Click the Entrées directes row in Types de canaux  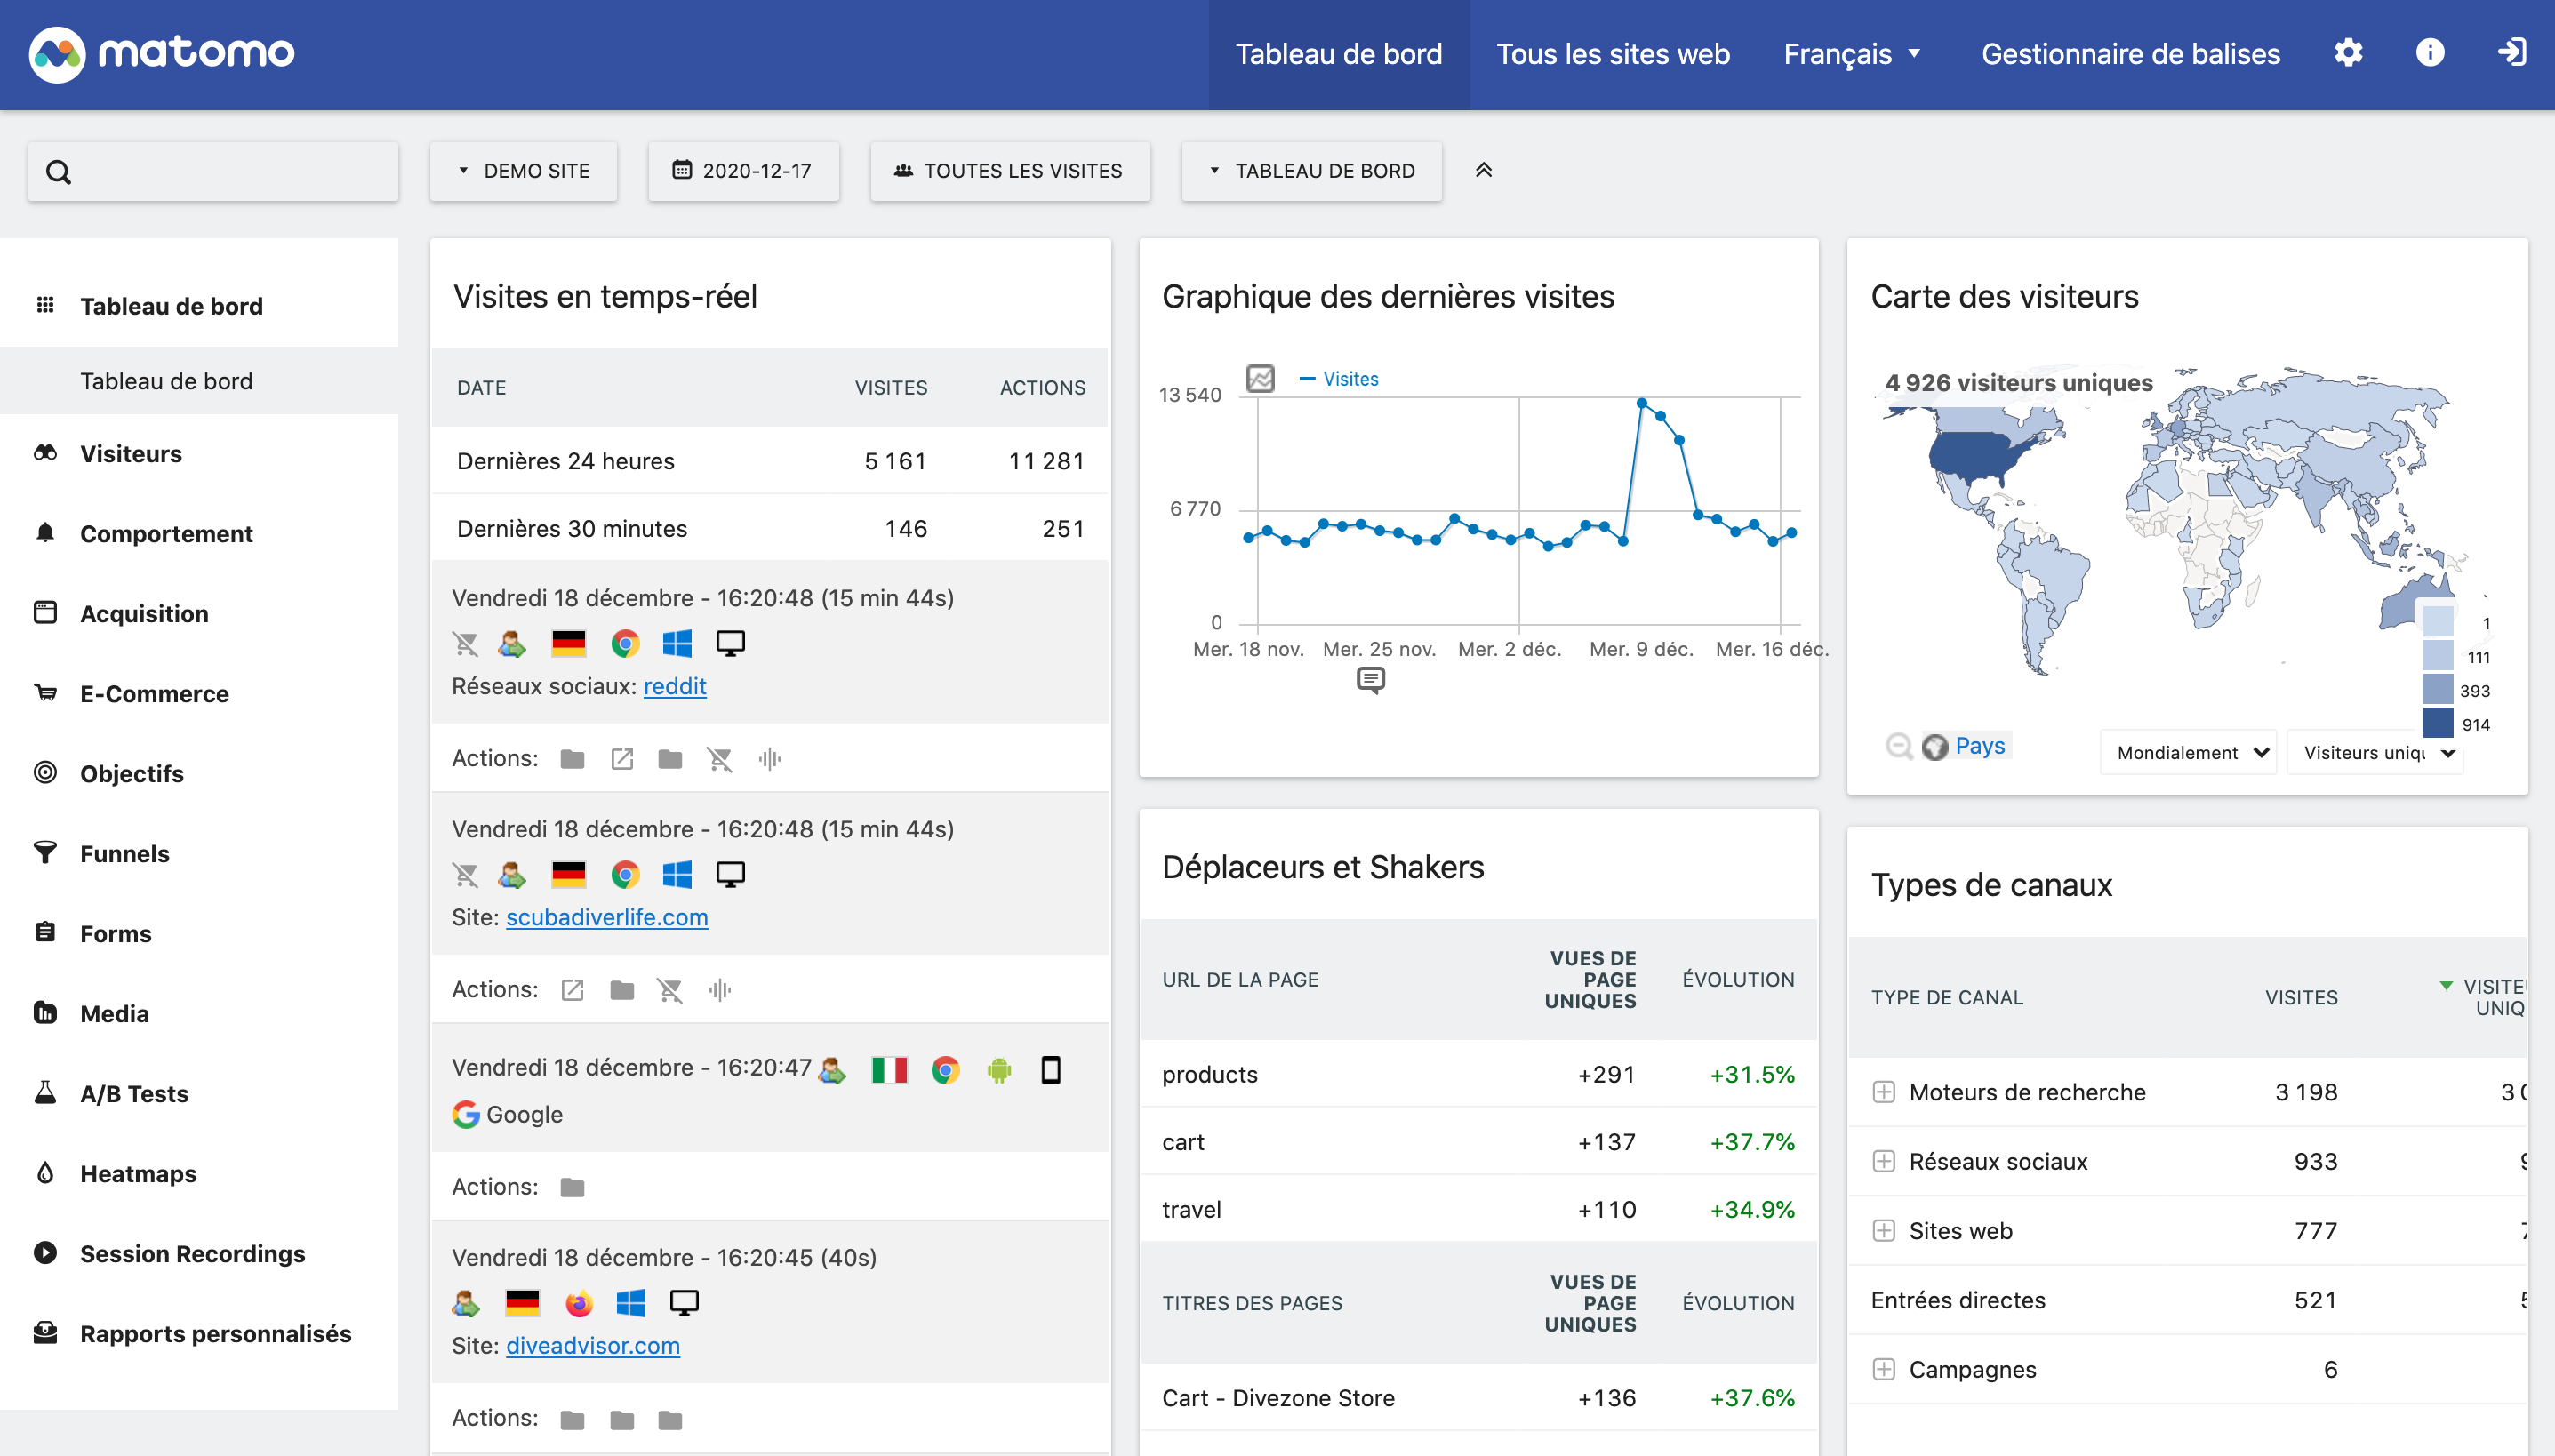[x=2187, y=1300]
